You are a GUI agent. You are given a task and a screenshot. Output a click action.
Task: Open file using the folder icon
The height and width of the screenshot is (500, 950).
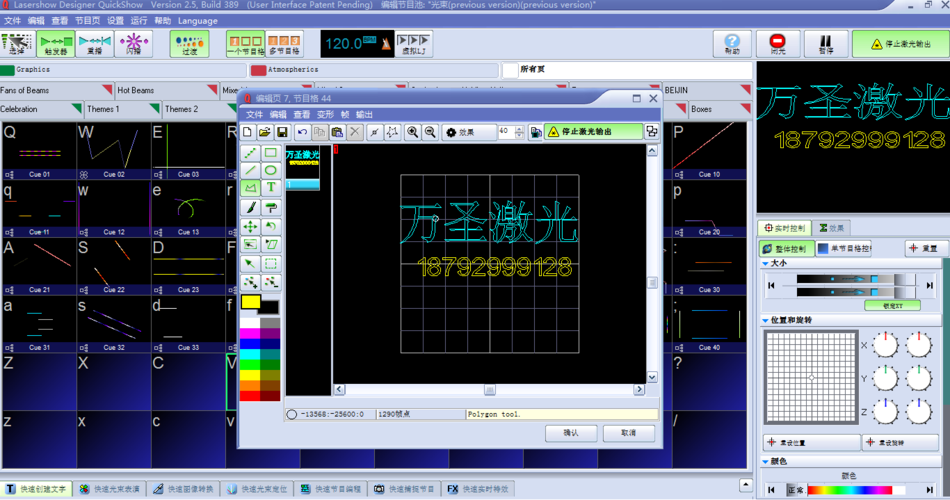(264, 132)
